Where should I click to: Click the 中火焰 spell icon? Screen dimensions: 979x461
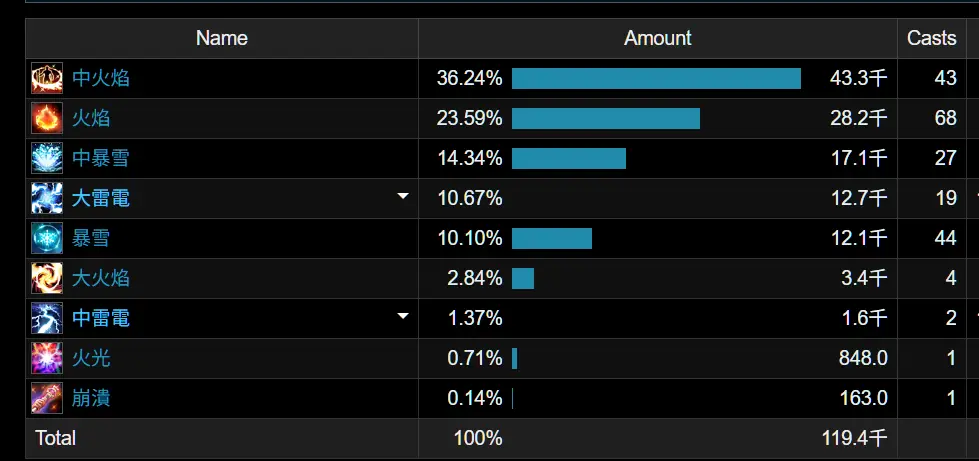click(47, 78)
